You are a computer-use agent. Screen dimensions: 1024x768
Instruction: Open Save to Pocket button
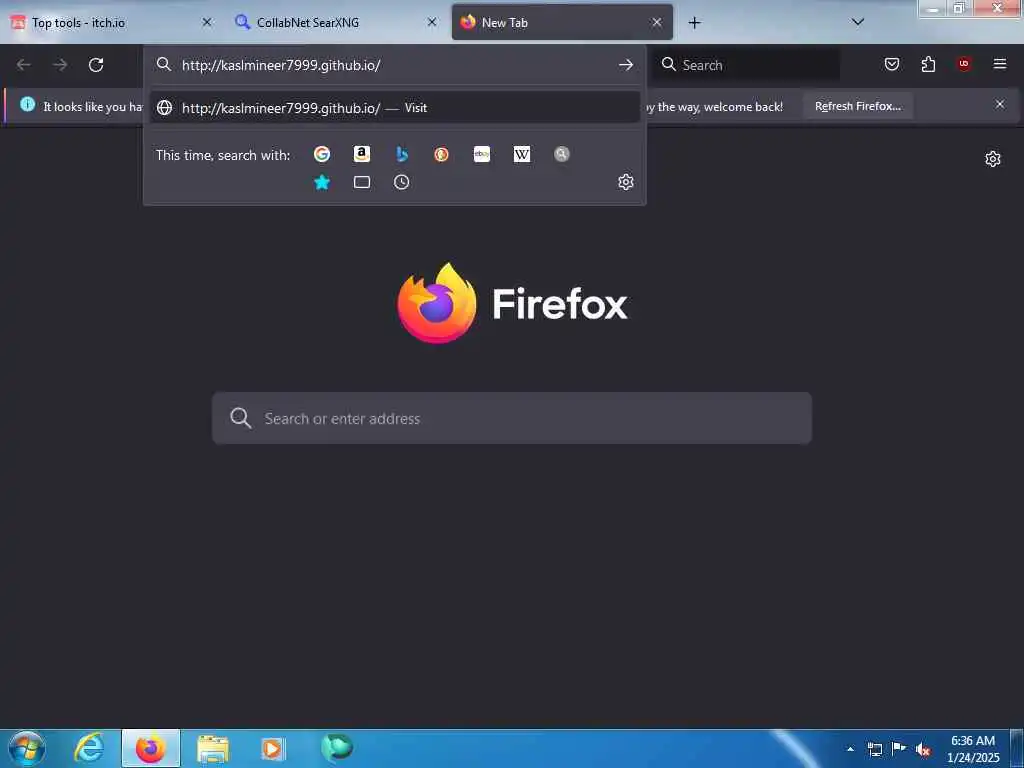[892, 64]
